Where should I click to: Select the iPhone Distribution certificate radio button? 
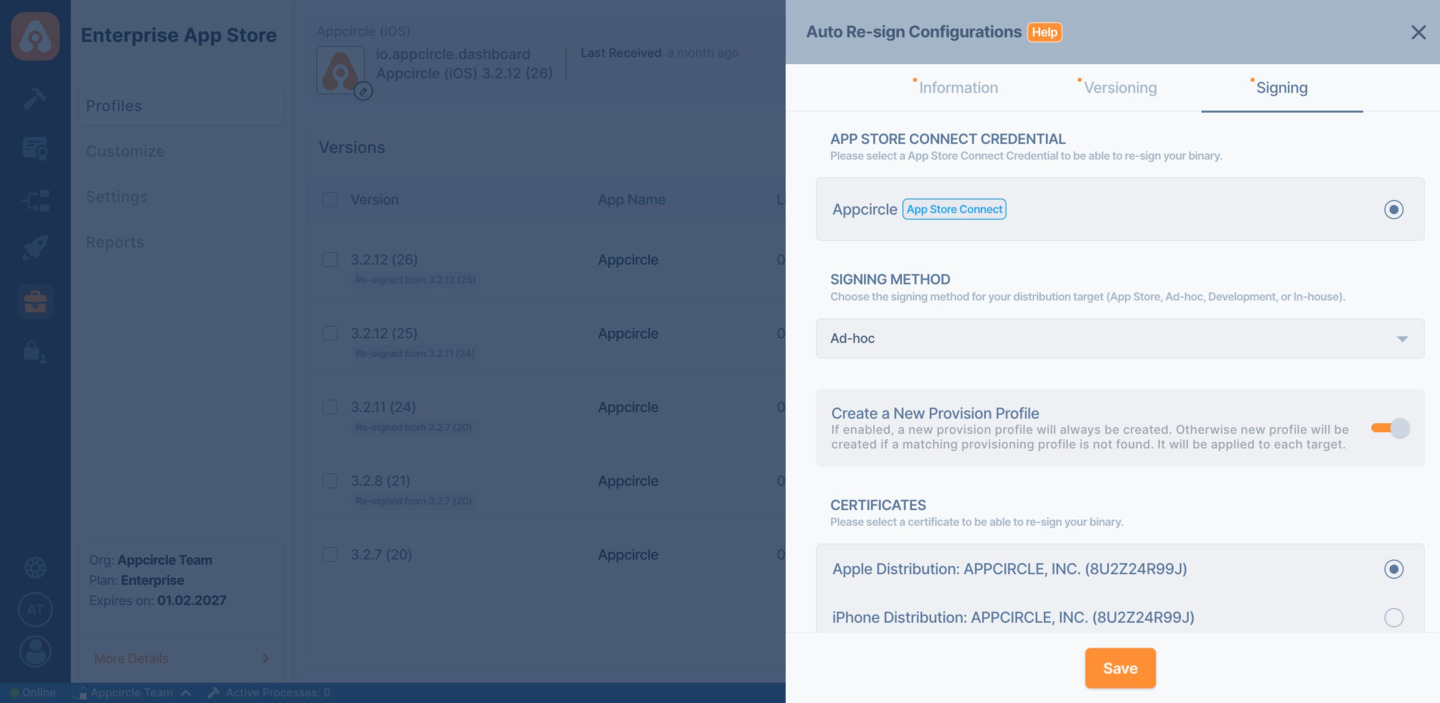[1394, 617]
